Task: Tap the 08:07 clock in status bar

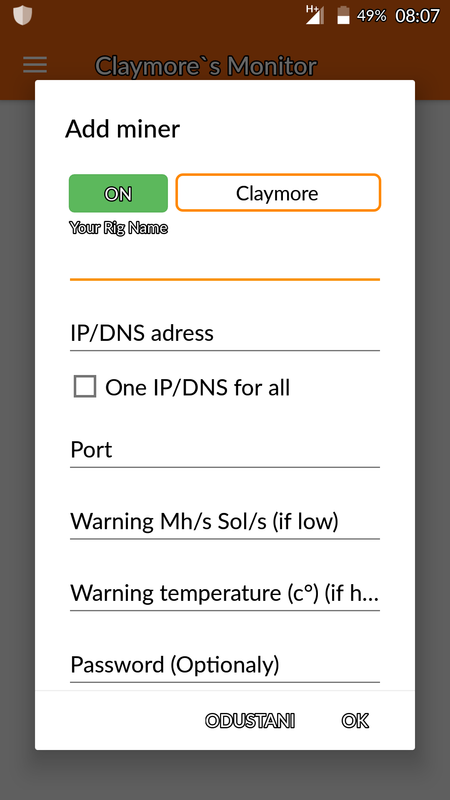Action: click(x=417, y=16)
